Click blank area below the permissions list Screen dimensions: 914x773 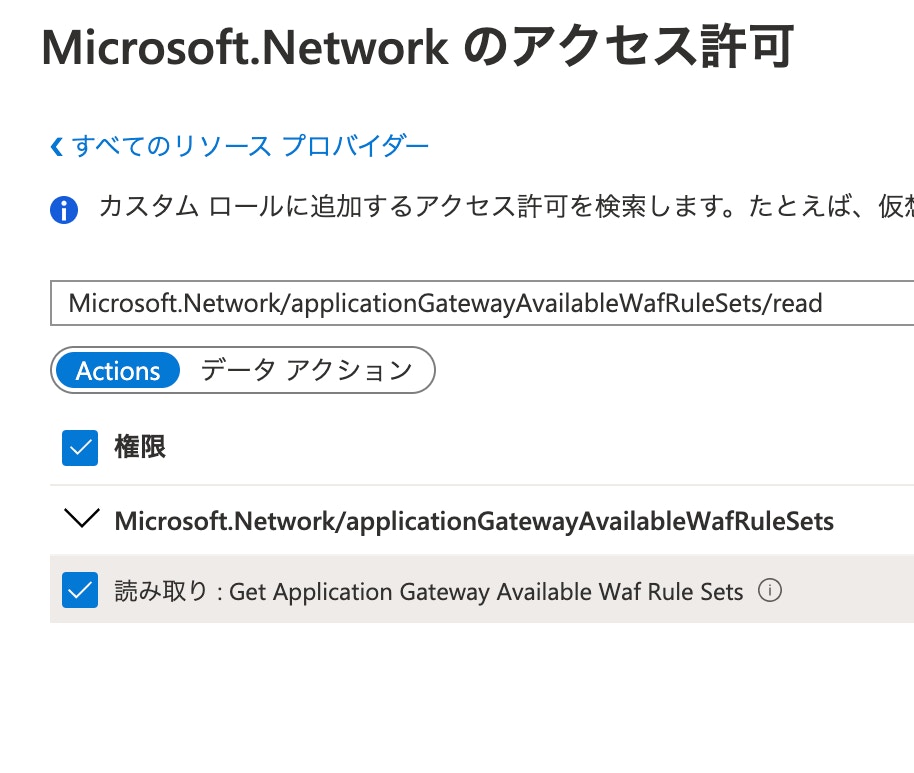[480, 700]
